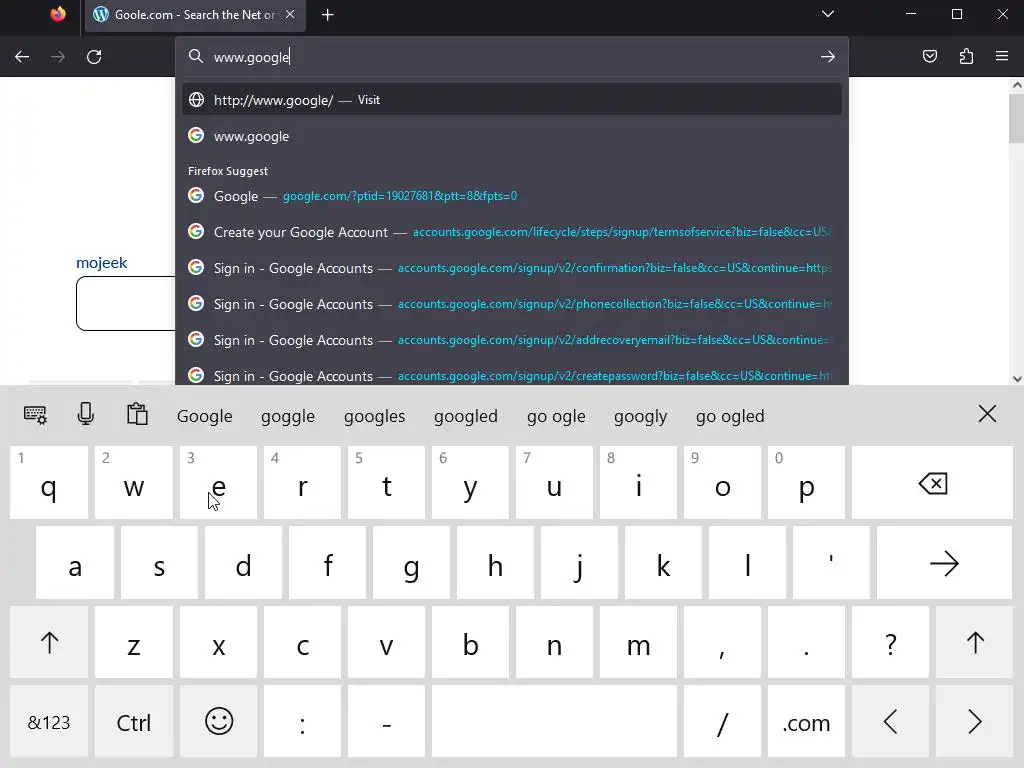Tap the g key
This screenshot has height=768, width=1024.
tap(411, 563)
